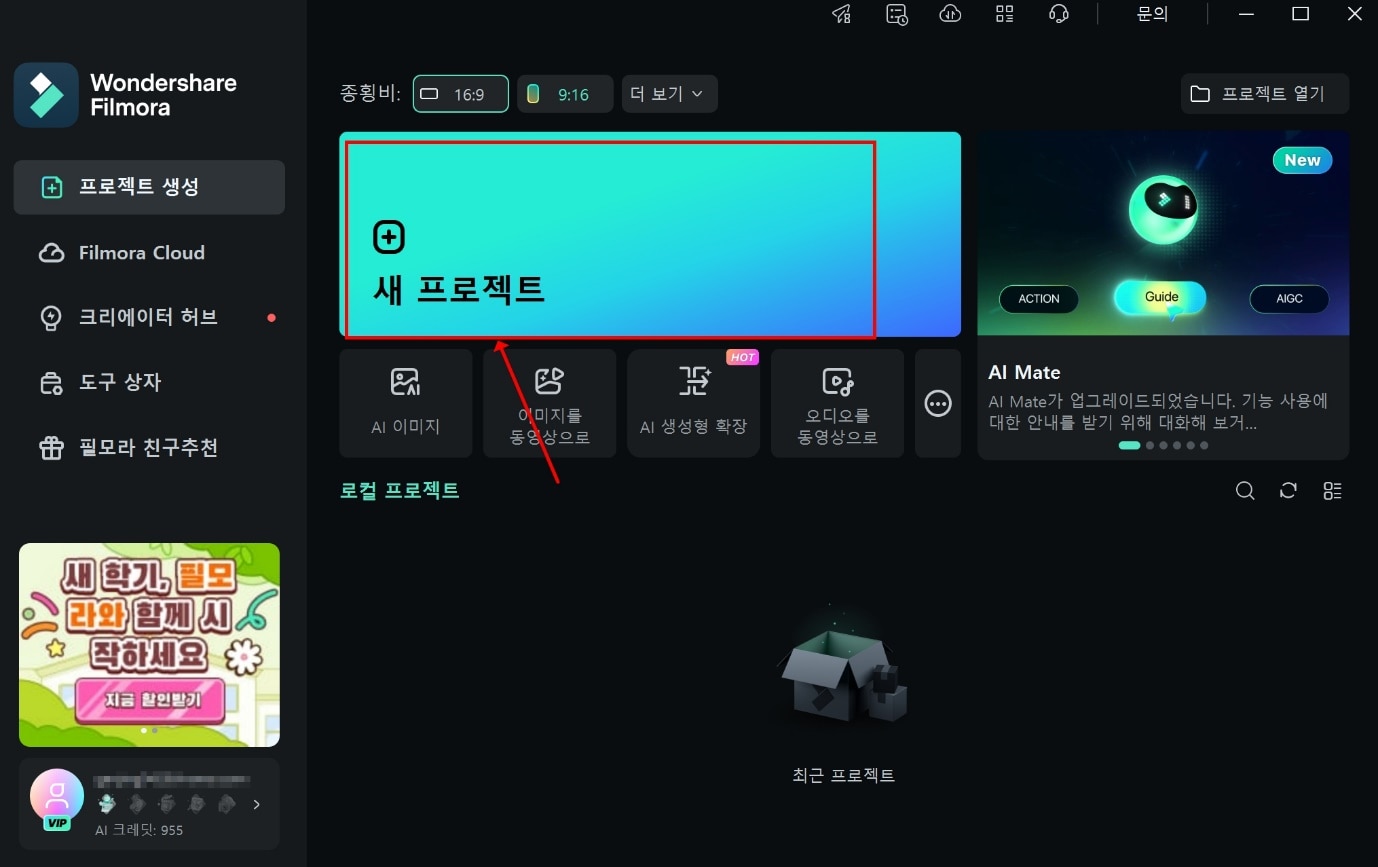Click the toolbox icon beside 도구 상자
This screenshot has height=867, width=1378.
click(x=51, y=383)
